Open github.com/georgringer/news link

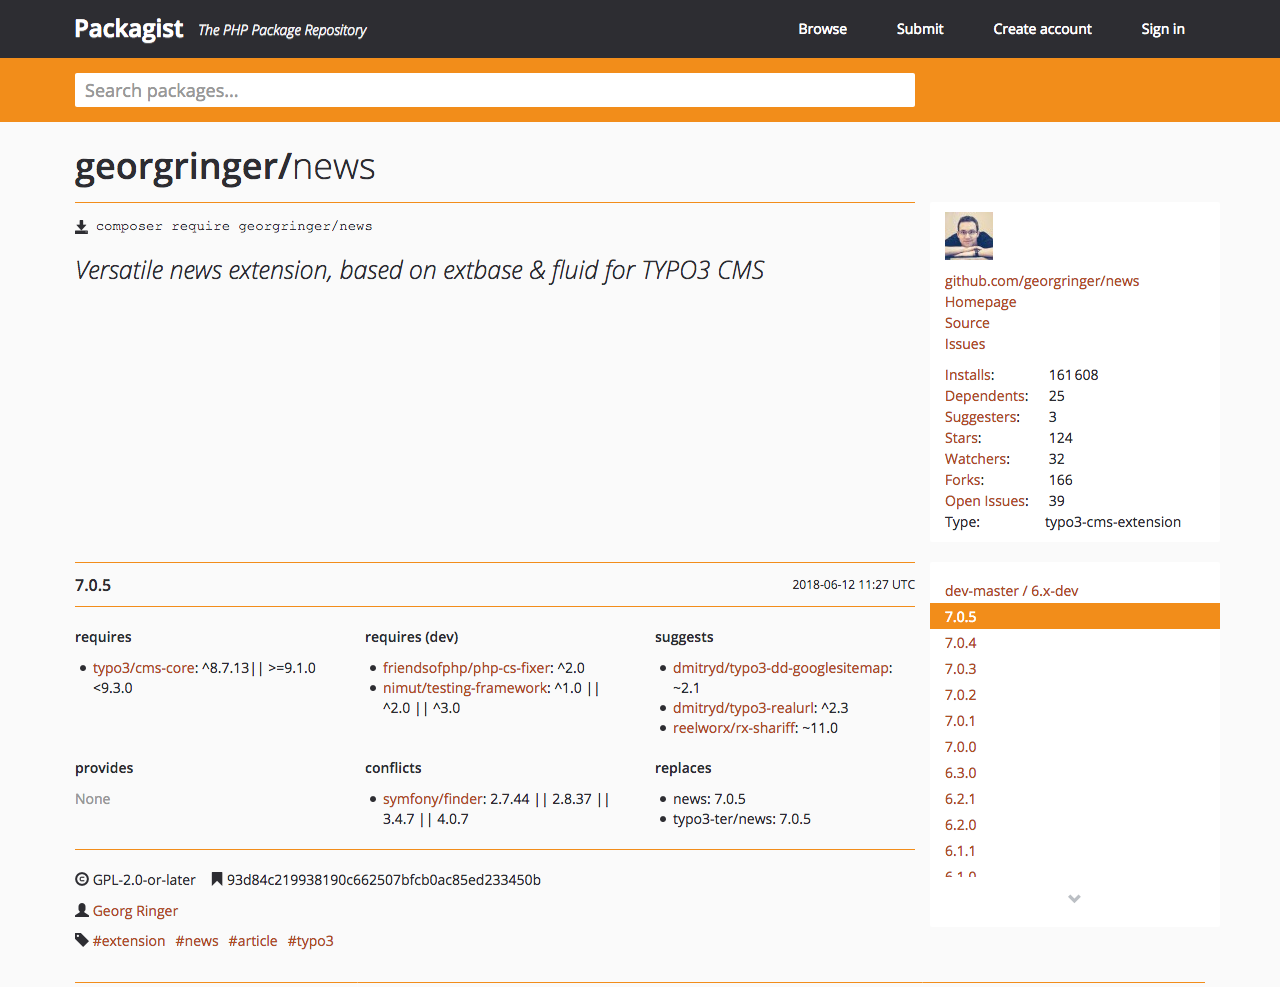click(x=1042, y=281)
